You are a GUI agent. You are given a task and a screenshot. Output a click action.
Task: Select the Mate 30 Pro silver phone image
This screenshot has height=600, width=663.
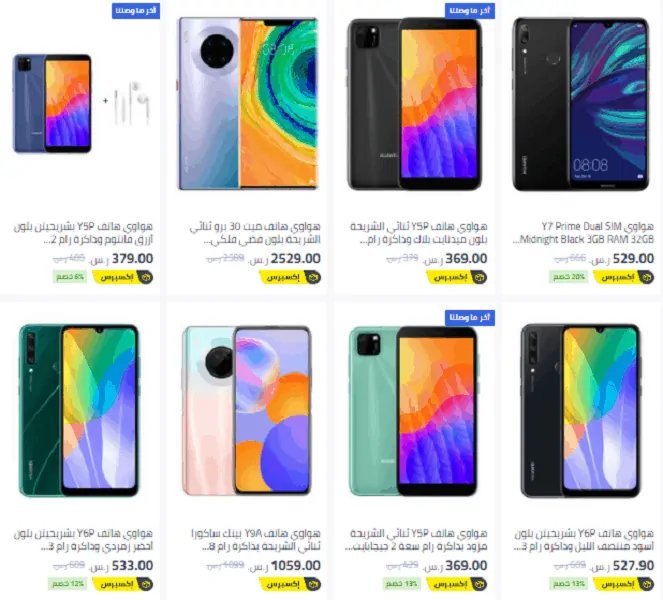[x=248, y=104]
